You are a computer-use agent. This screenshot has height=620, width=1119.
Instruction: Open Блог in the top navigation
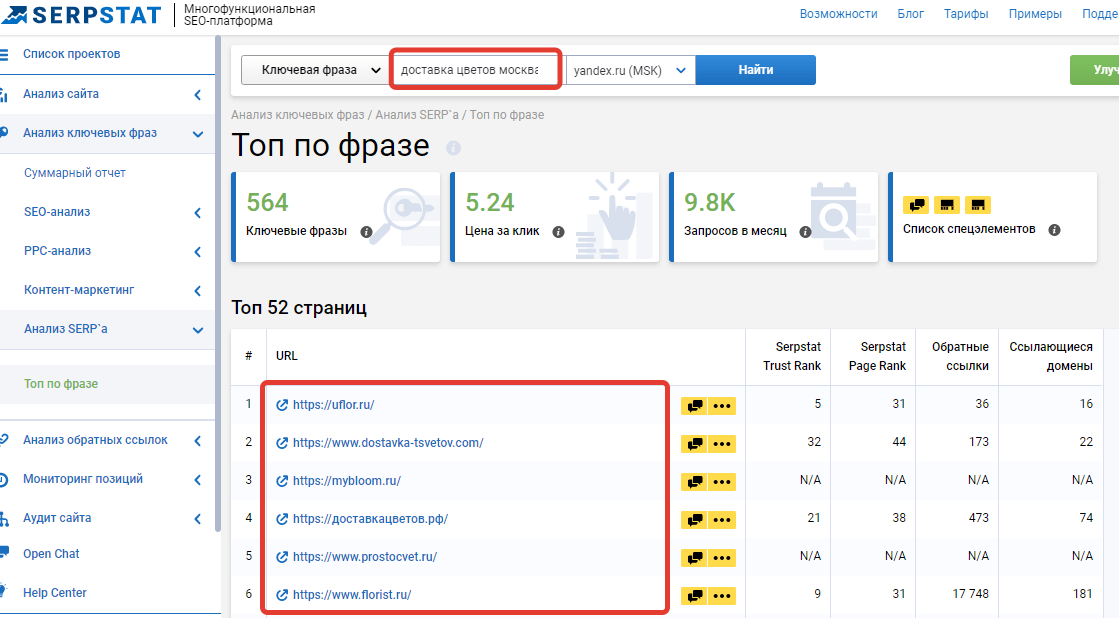click(x=911, y=14)
